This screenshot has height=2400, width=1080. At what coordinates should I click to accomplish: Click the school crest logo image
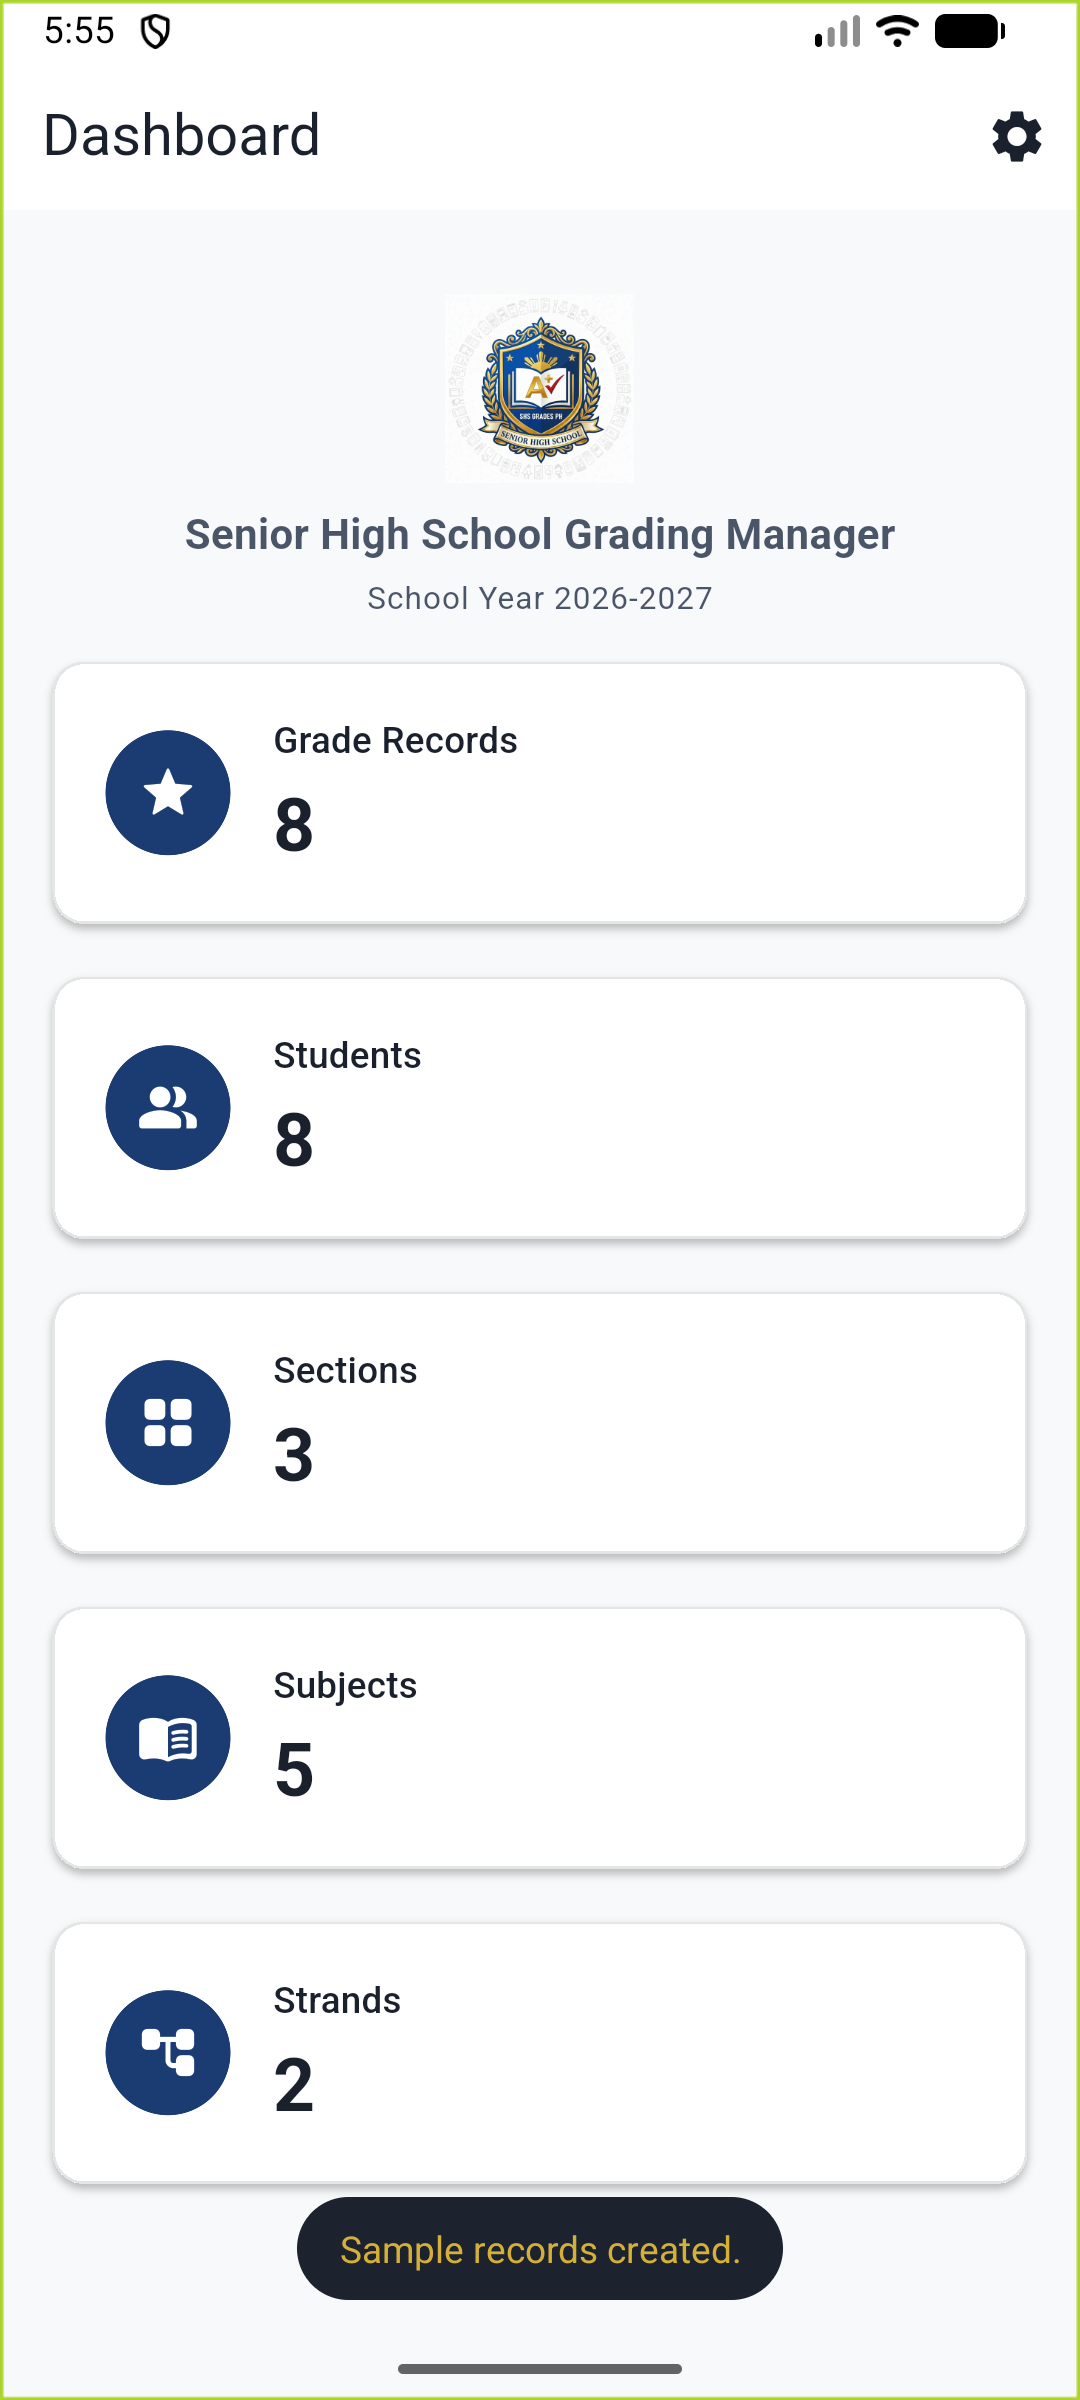coord(540,388)
